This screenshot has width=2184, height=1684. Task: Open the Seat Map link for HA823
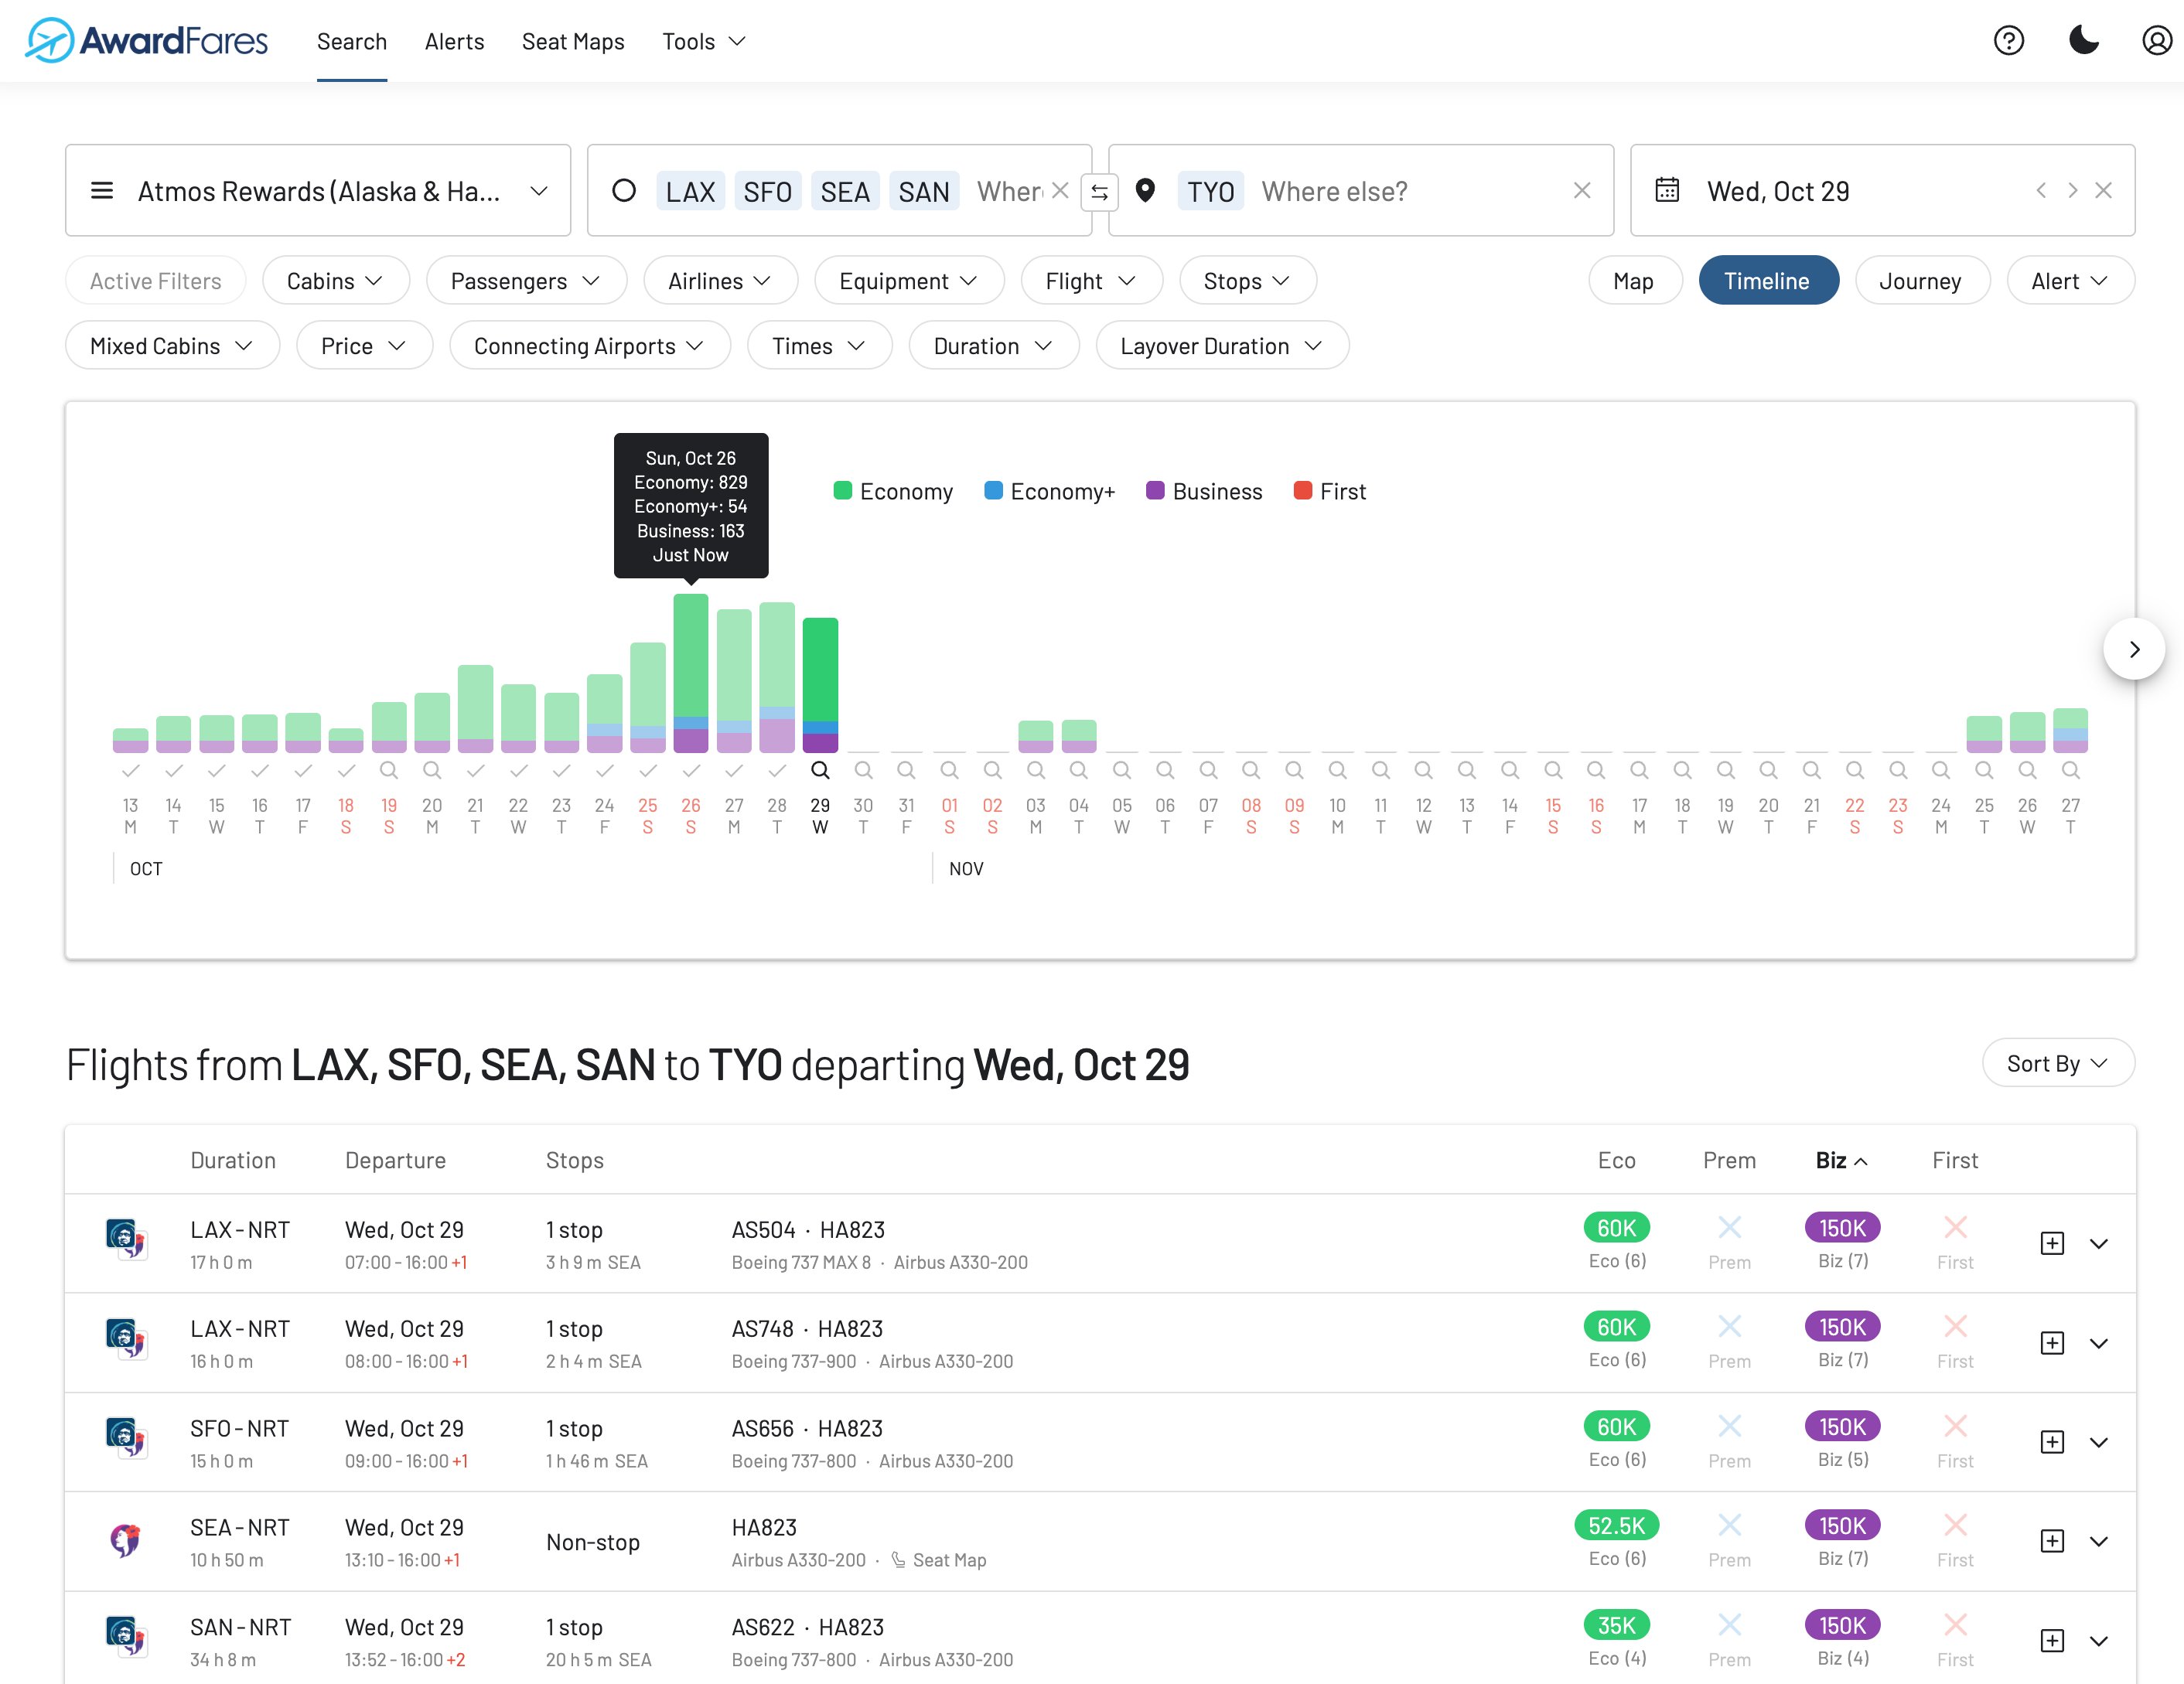click(x=948, y=1559)
